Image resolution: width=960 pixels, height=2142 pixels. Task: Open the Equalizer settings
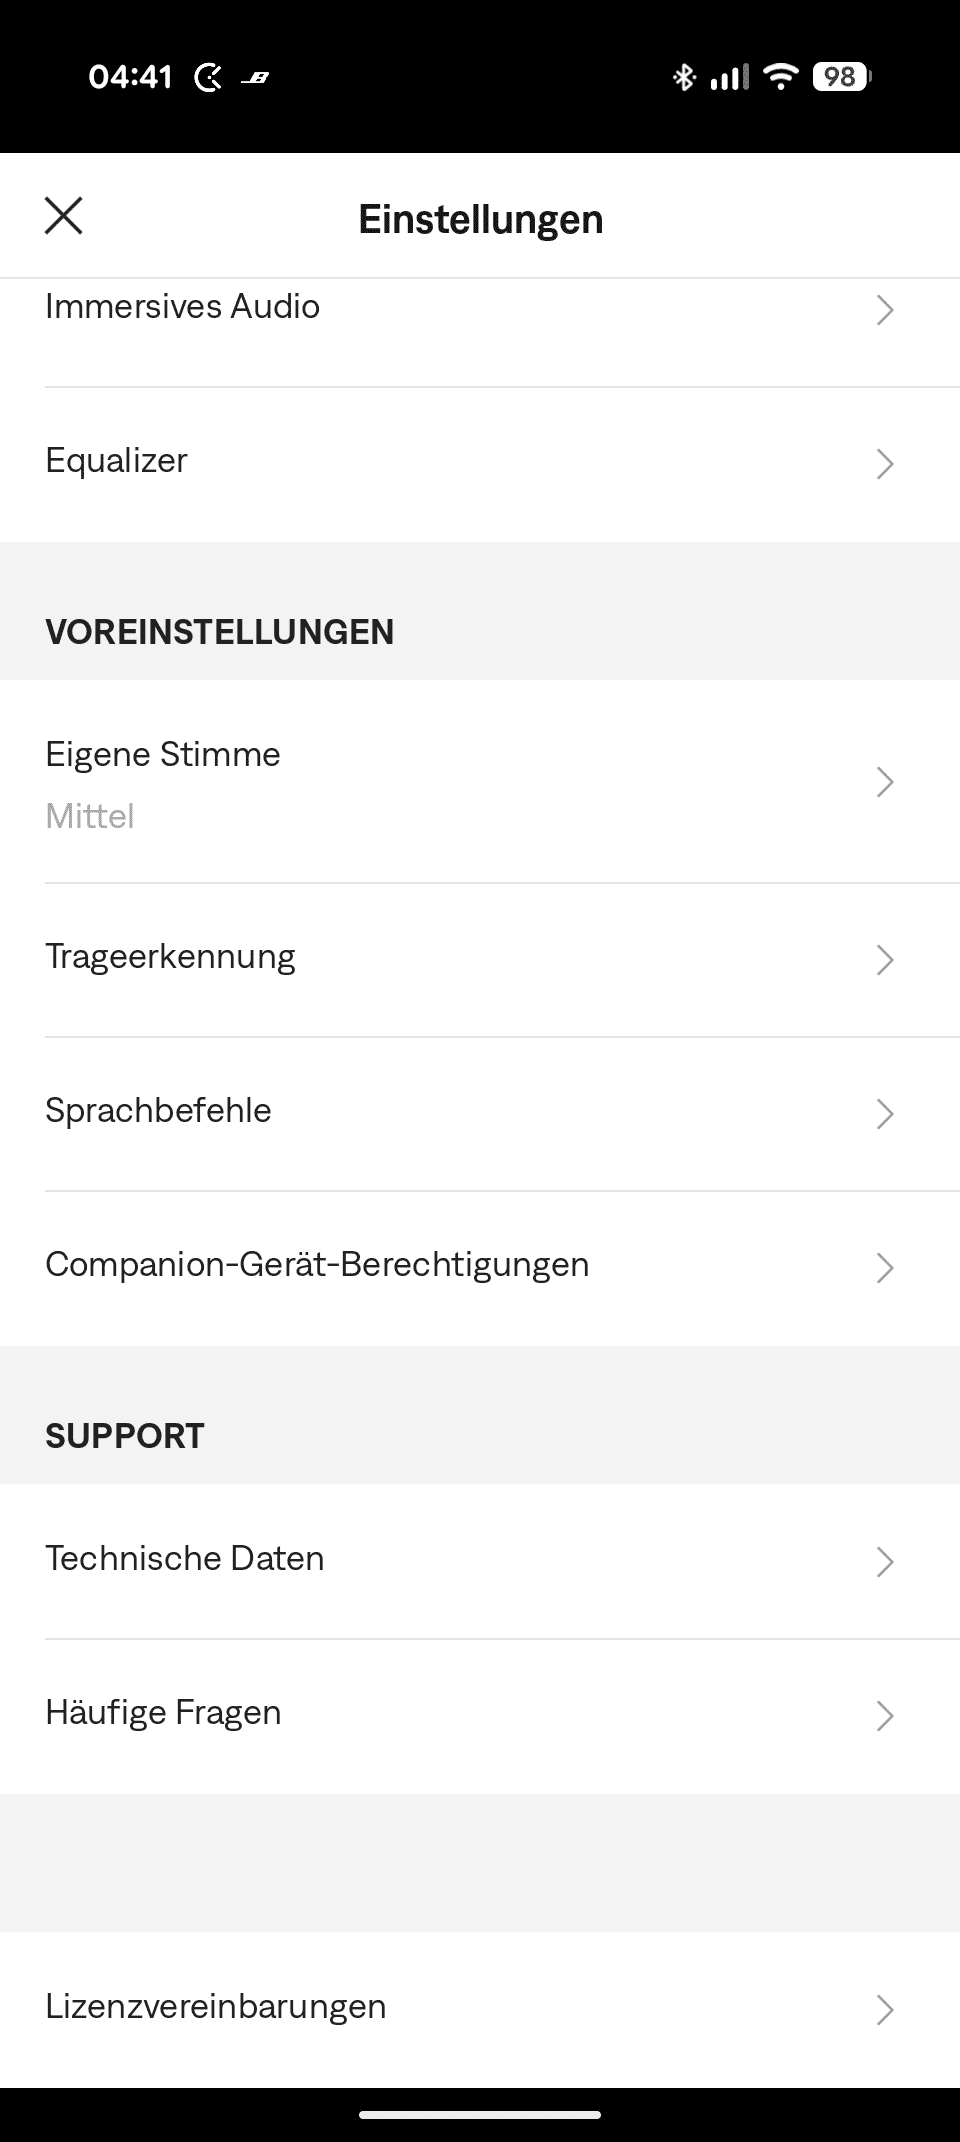point(117,461)
